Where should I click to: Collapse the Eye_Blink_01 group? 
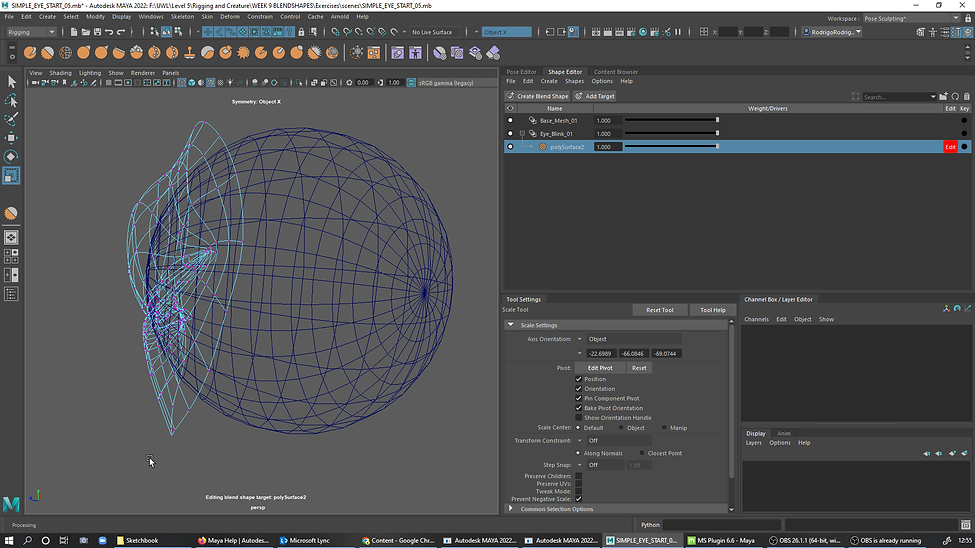522,134
